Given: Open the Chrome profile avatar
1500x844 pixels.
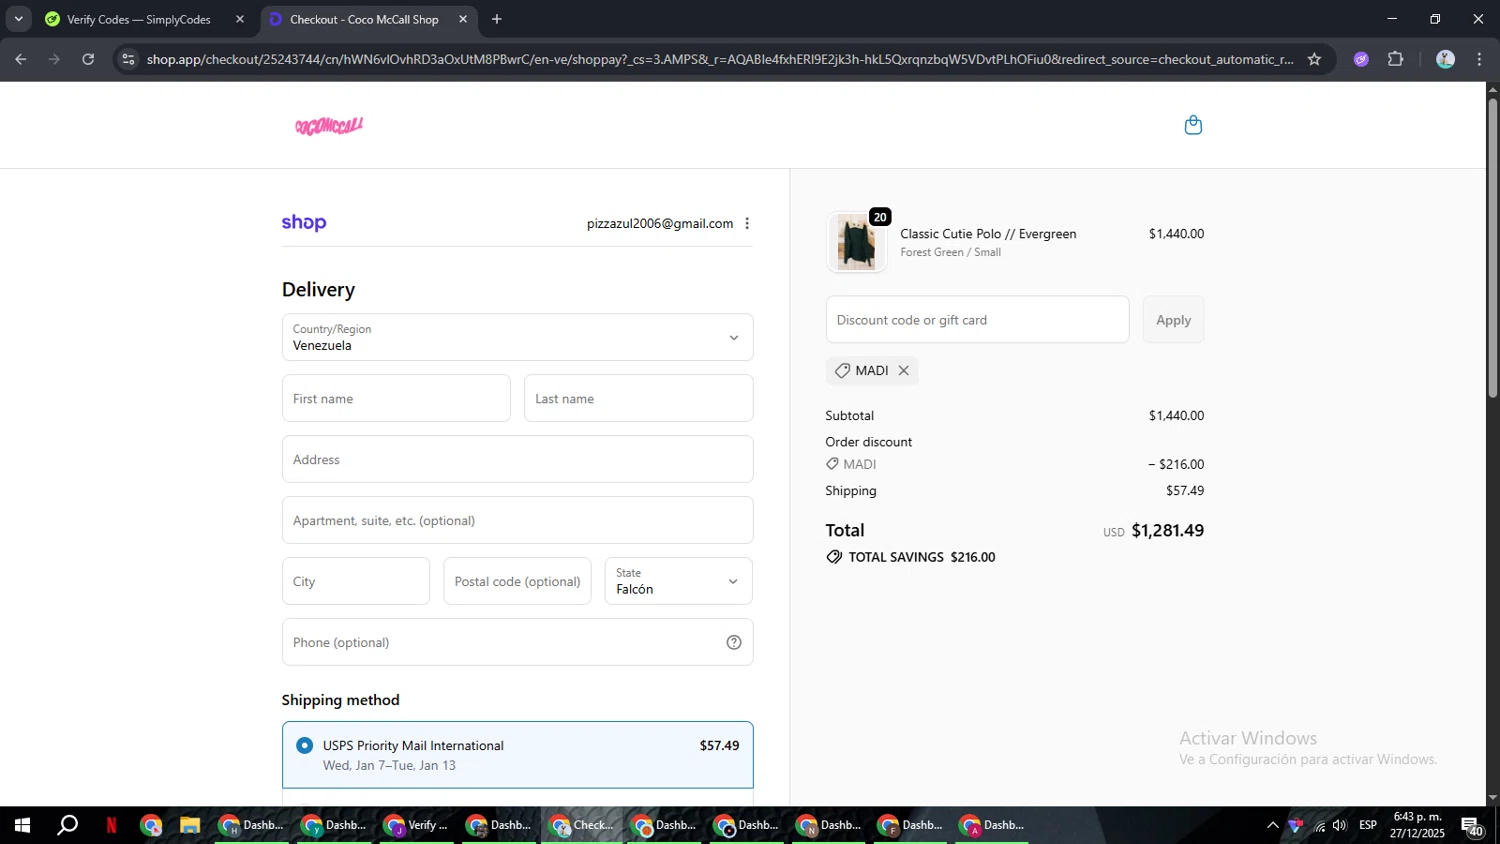Looking at the screenshot, I should pyautogui.click(x=1445, y=59).
